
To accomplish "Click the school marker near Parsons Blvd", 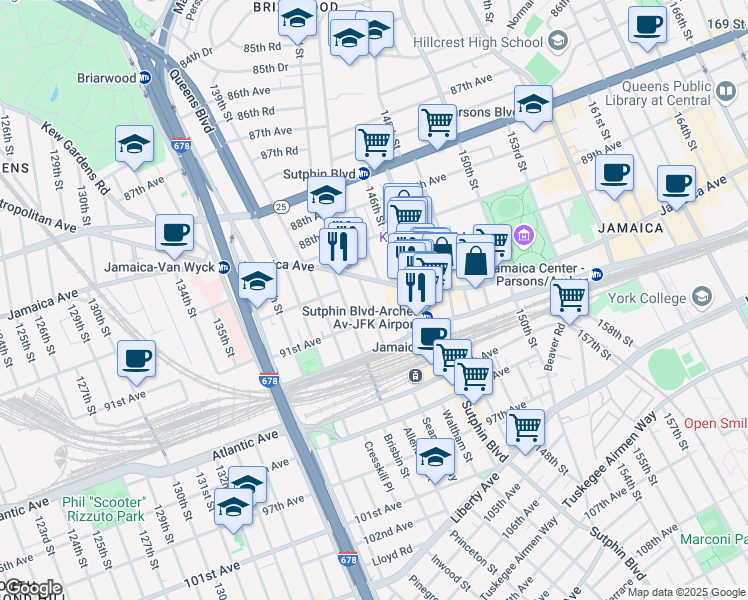I will 533,106.
